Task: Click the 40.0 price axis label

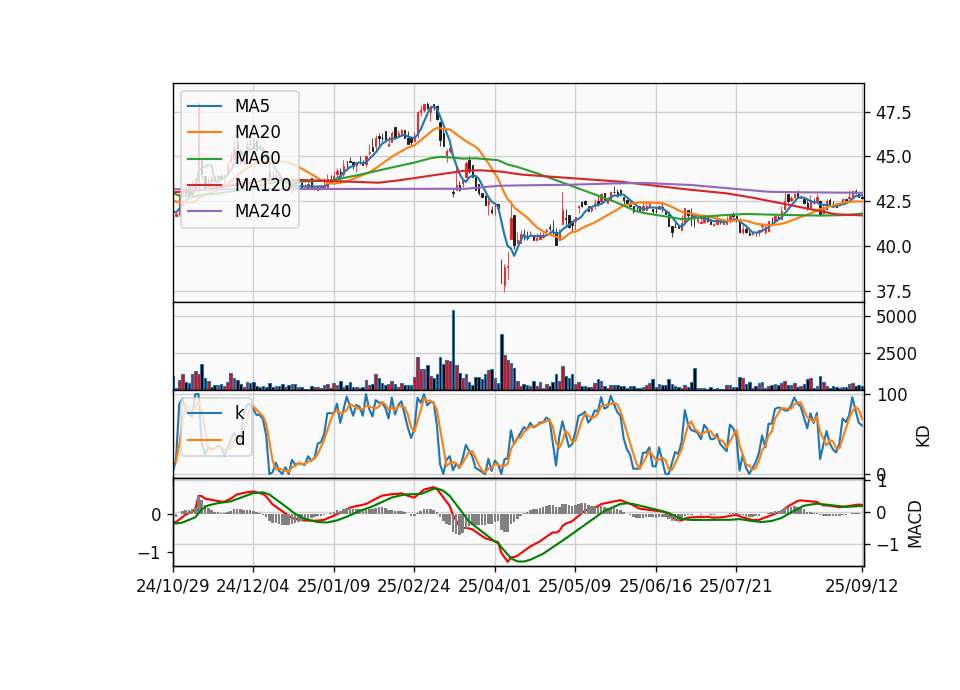Action: (x=893, y=247)
